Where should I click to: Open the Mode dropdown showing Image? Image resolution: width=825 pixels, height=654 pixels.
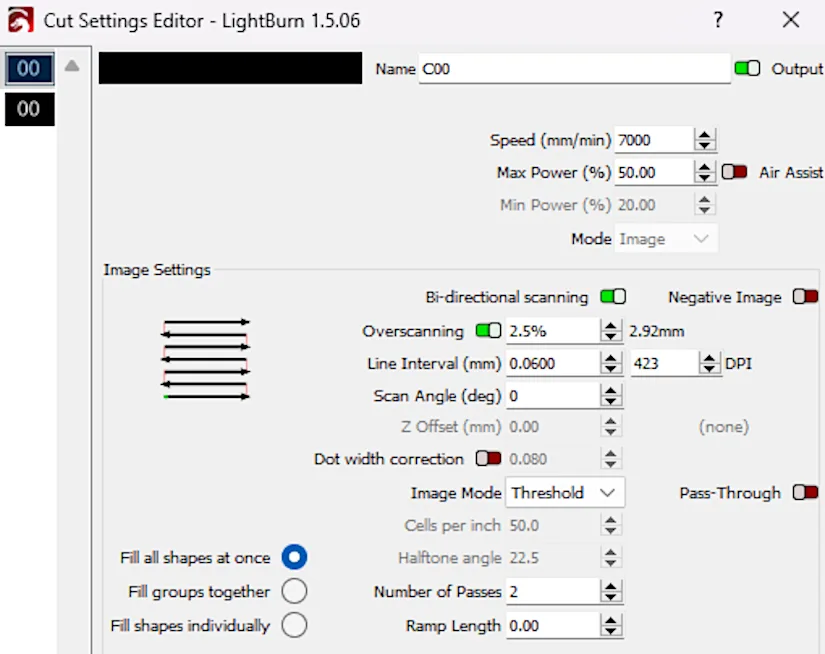(666, 239)
